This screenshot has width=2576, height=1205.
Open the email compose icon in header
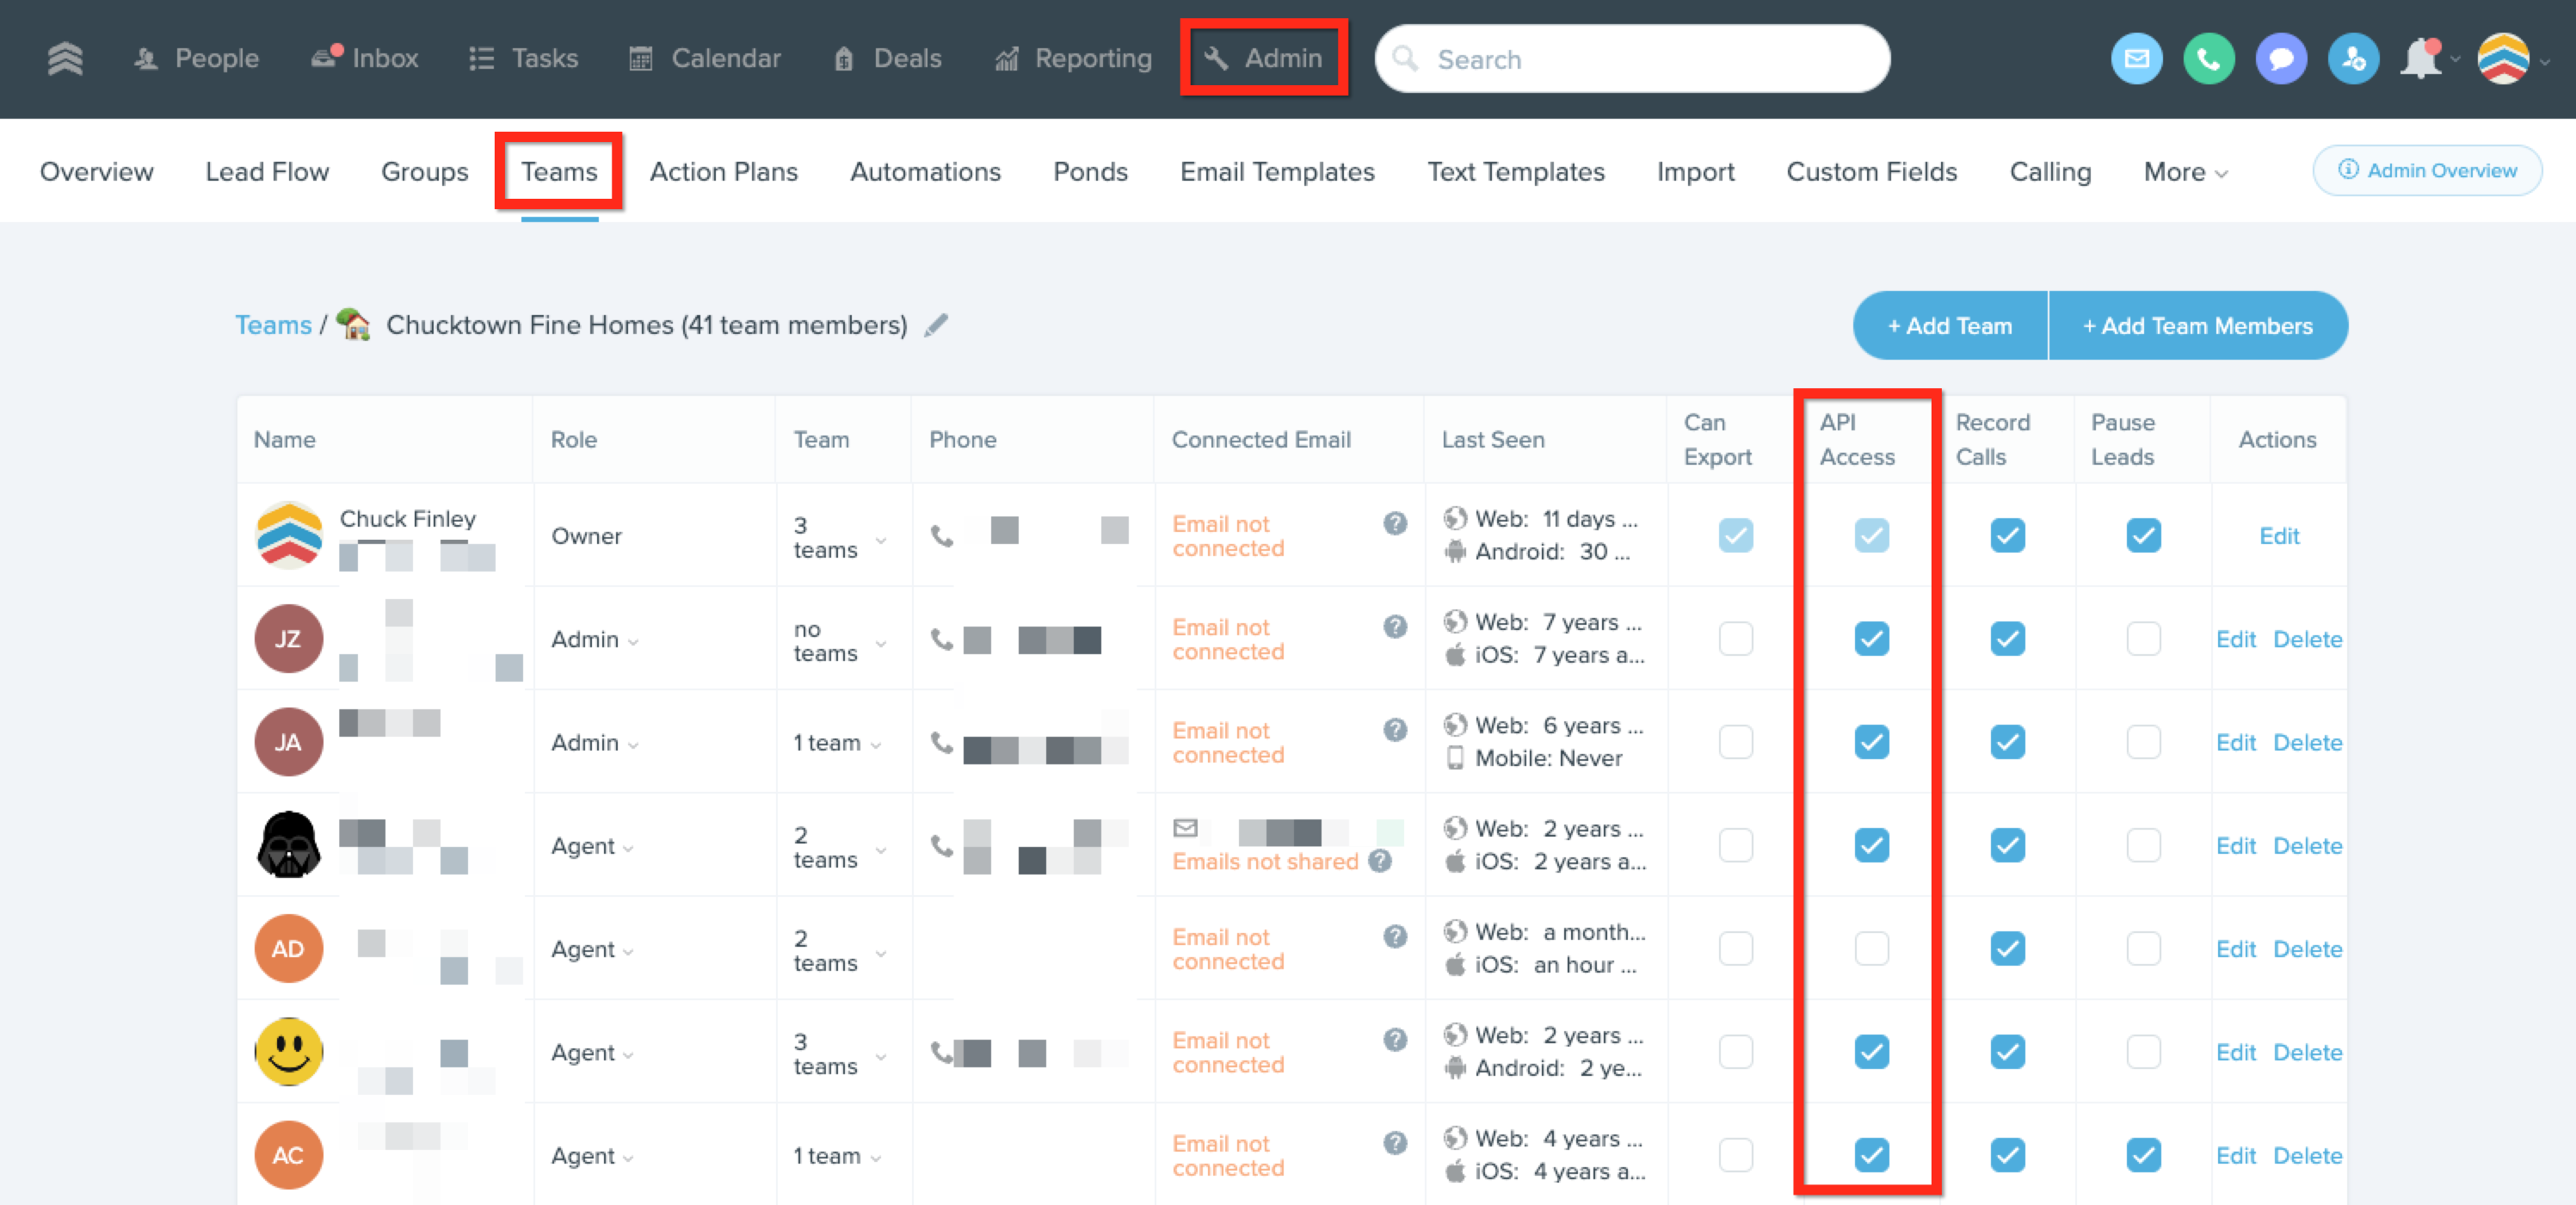(x=2136, y=59)
